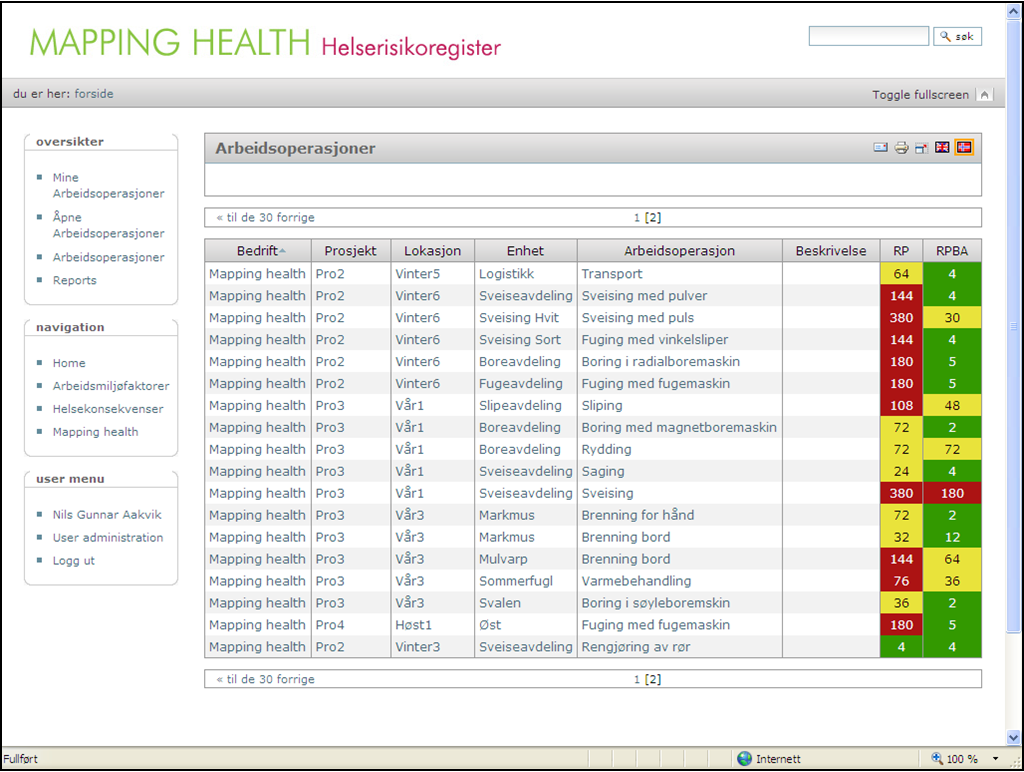The image size is (1024, 772).
Task: Sort by Prosjekt column header
Action: 351,251
